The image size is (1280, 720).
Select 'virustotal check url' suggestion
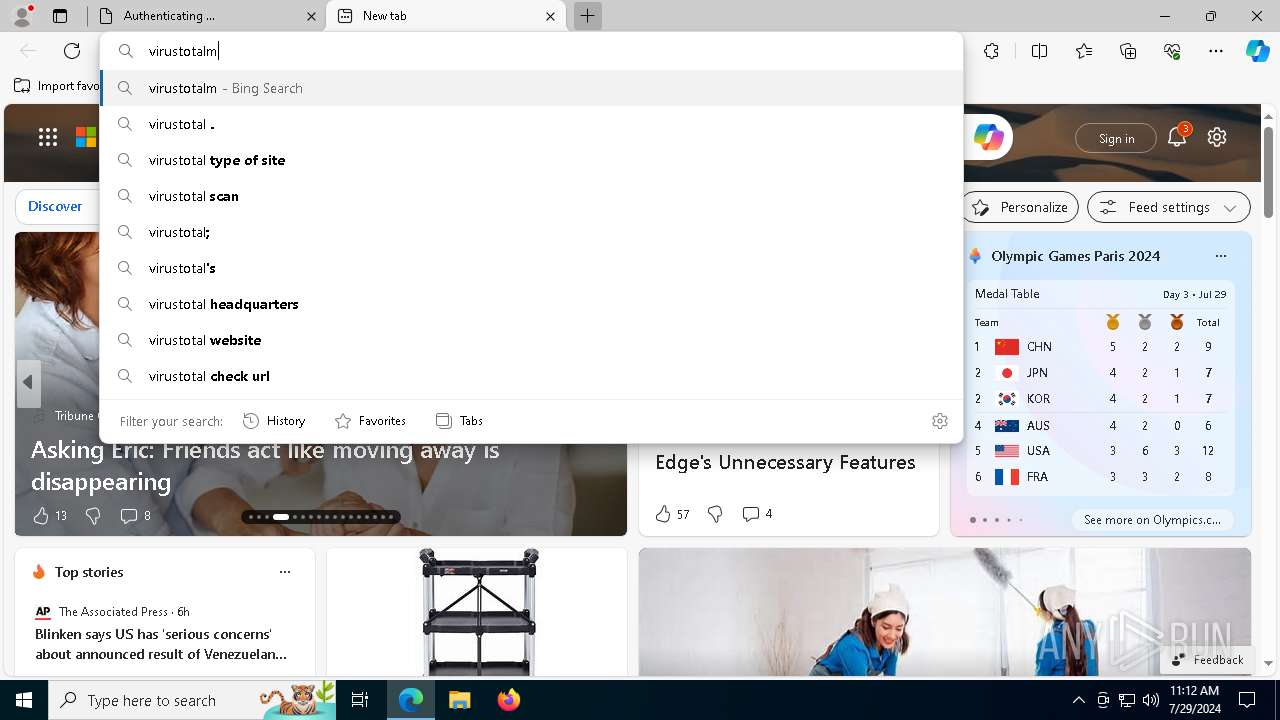tap(531, 376)
